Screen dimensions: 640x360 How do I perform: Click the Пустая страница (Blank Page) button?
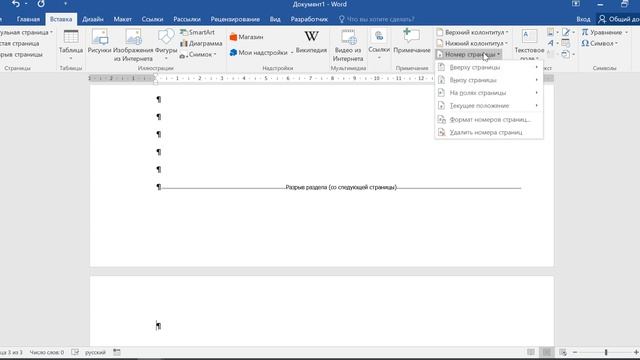click(20, 43)
